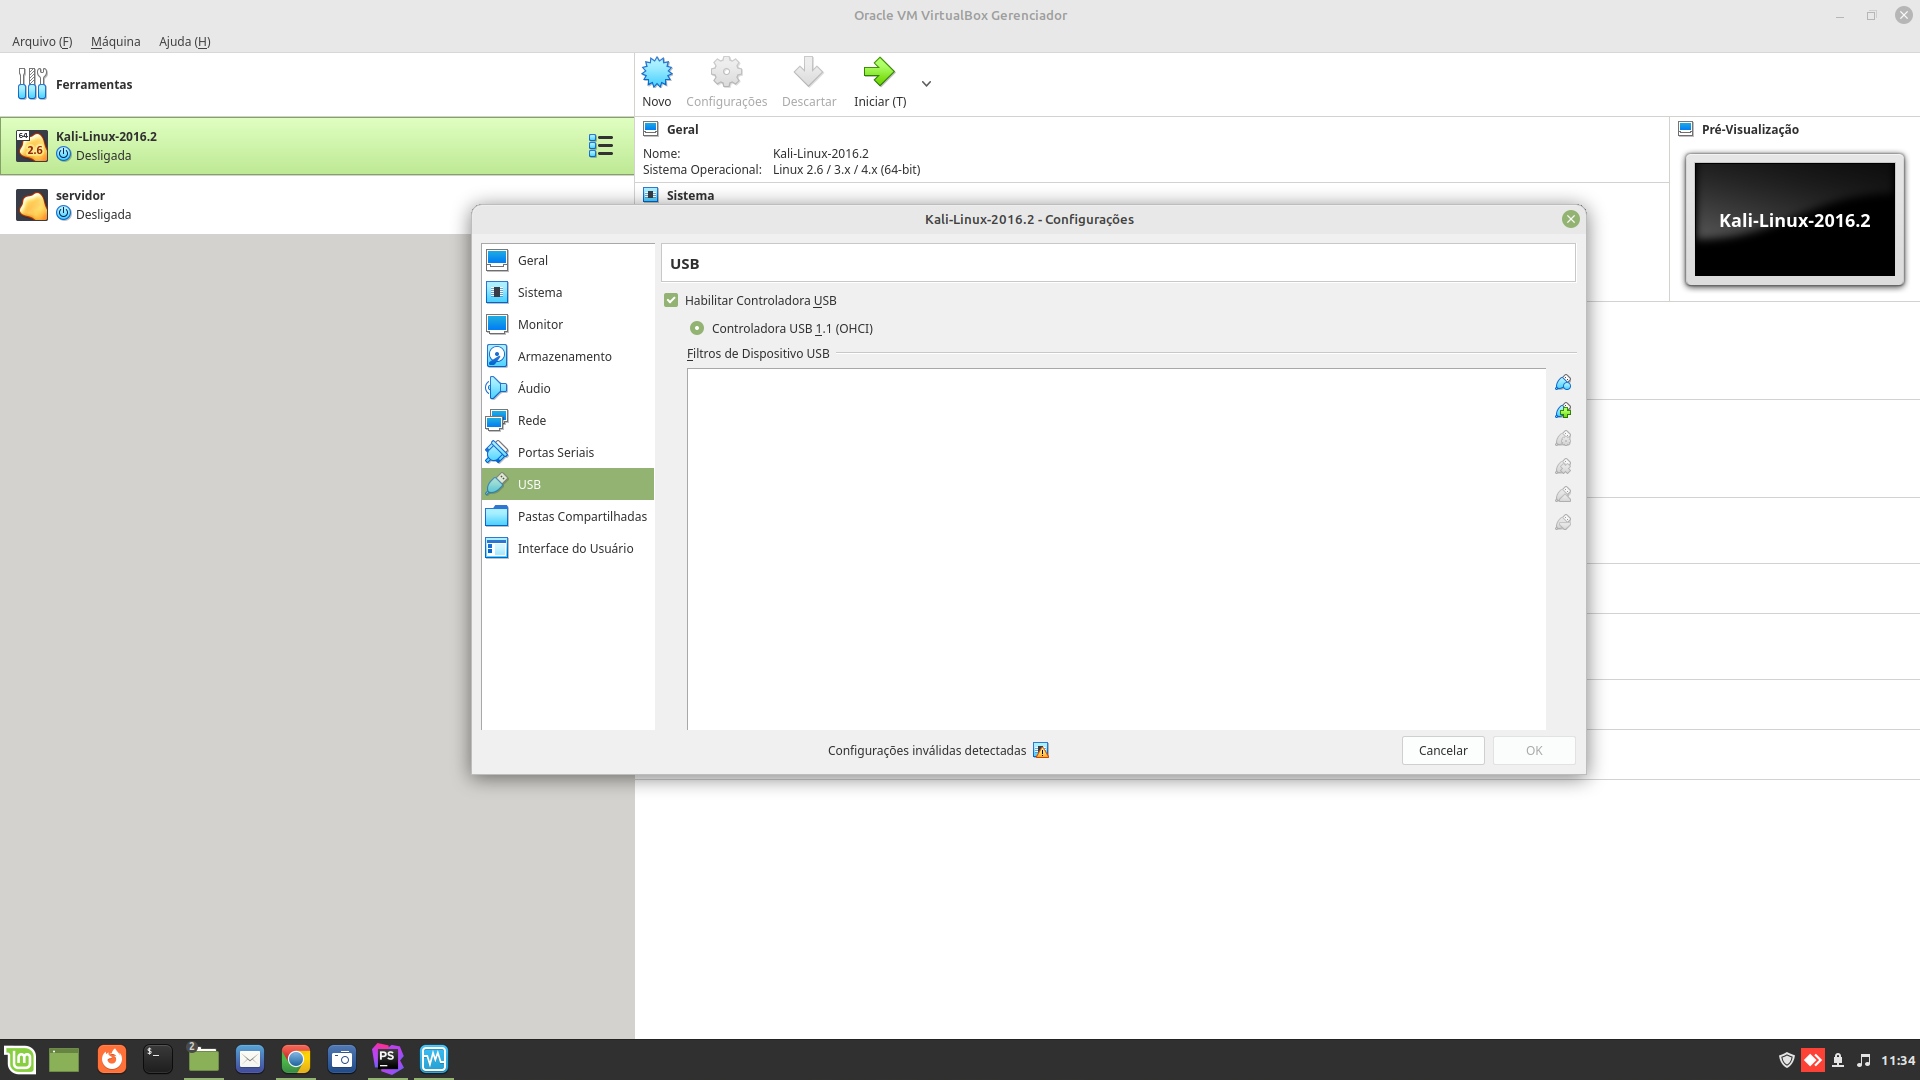Click the invalid settings warning icon
The height and width of the screenshot is (1080, 1920).
[x=1041, y=750]
